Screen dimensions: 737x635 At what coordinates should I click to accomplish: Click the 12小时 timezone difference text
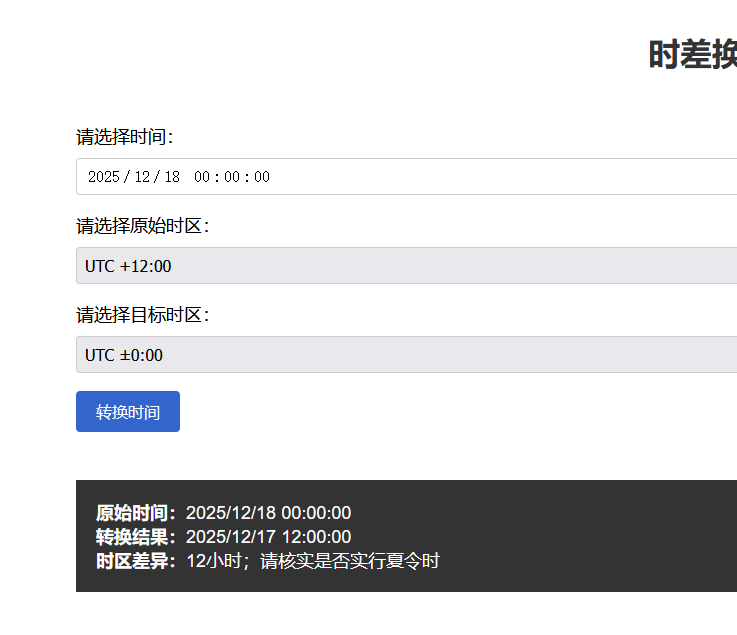pos(214,561)
